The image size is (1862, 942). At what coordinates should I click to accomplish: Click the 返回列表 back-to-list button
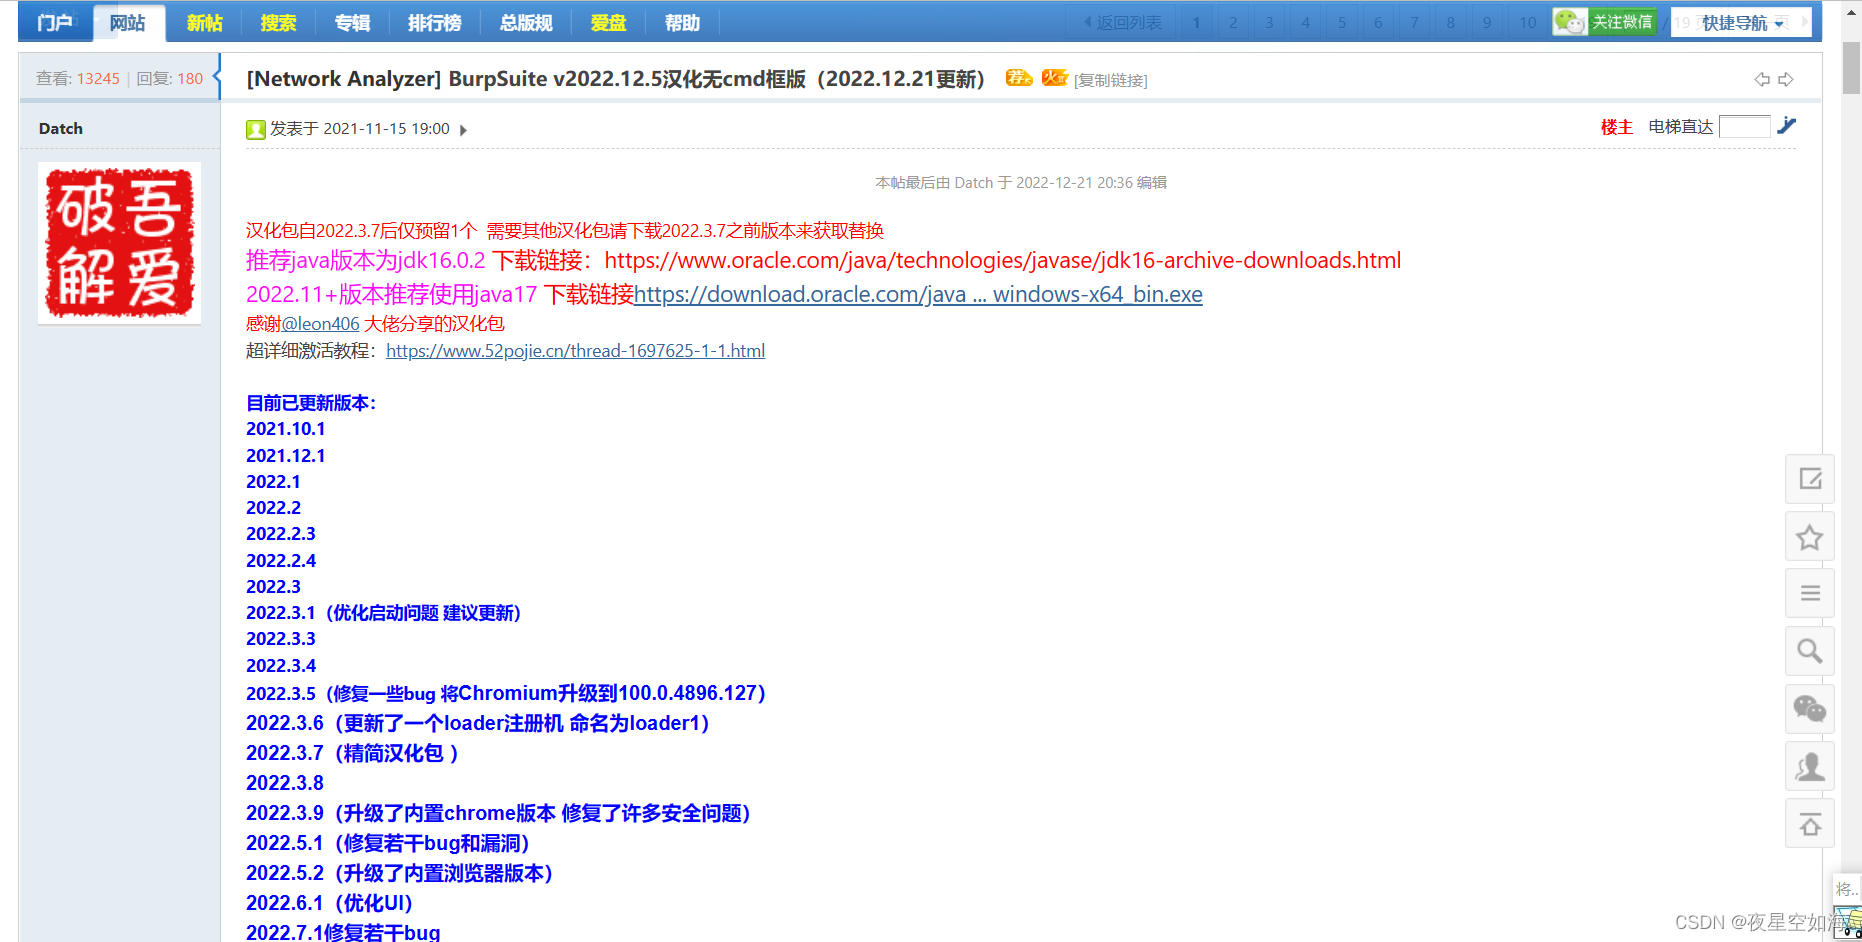[1124, 23]
